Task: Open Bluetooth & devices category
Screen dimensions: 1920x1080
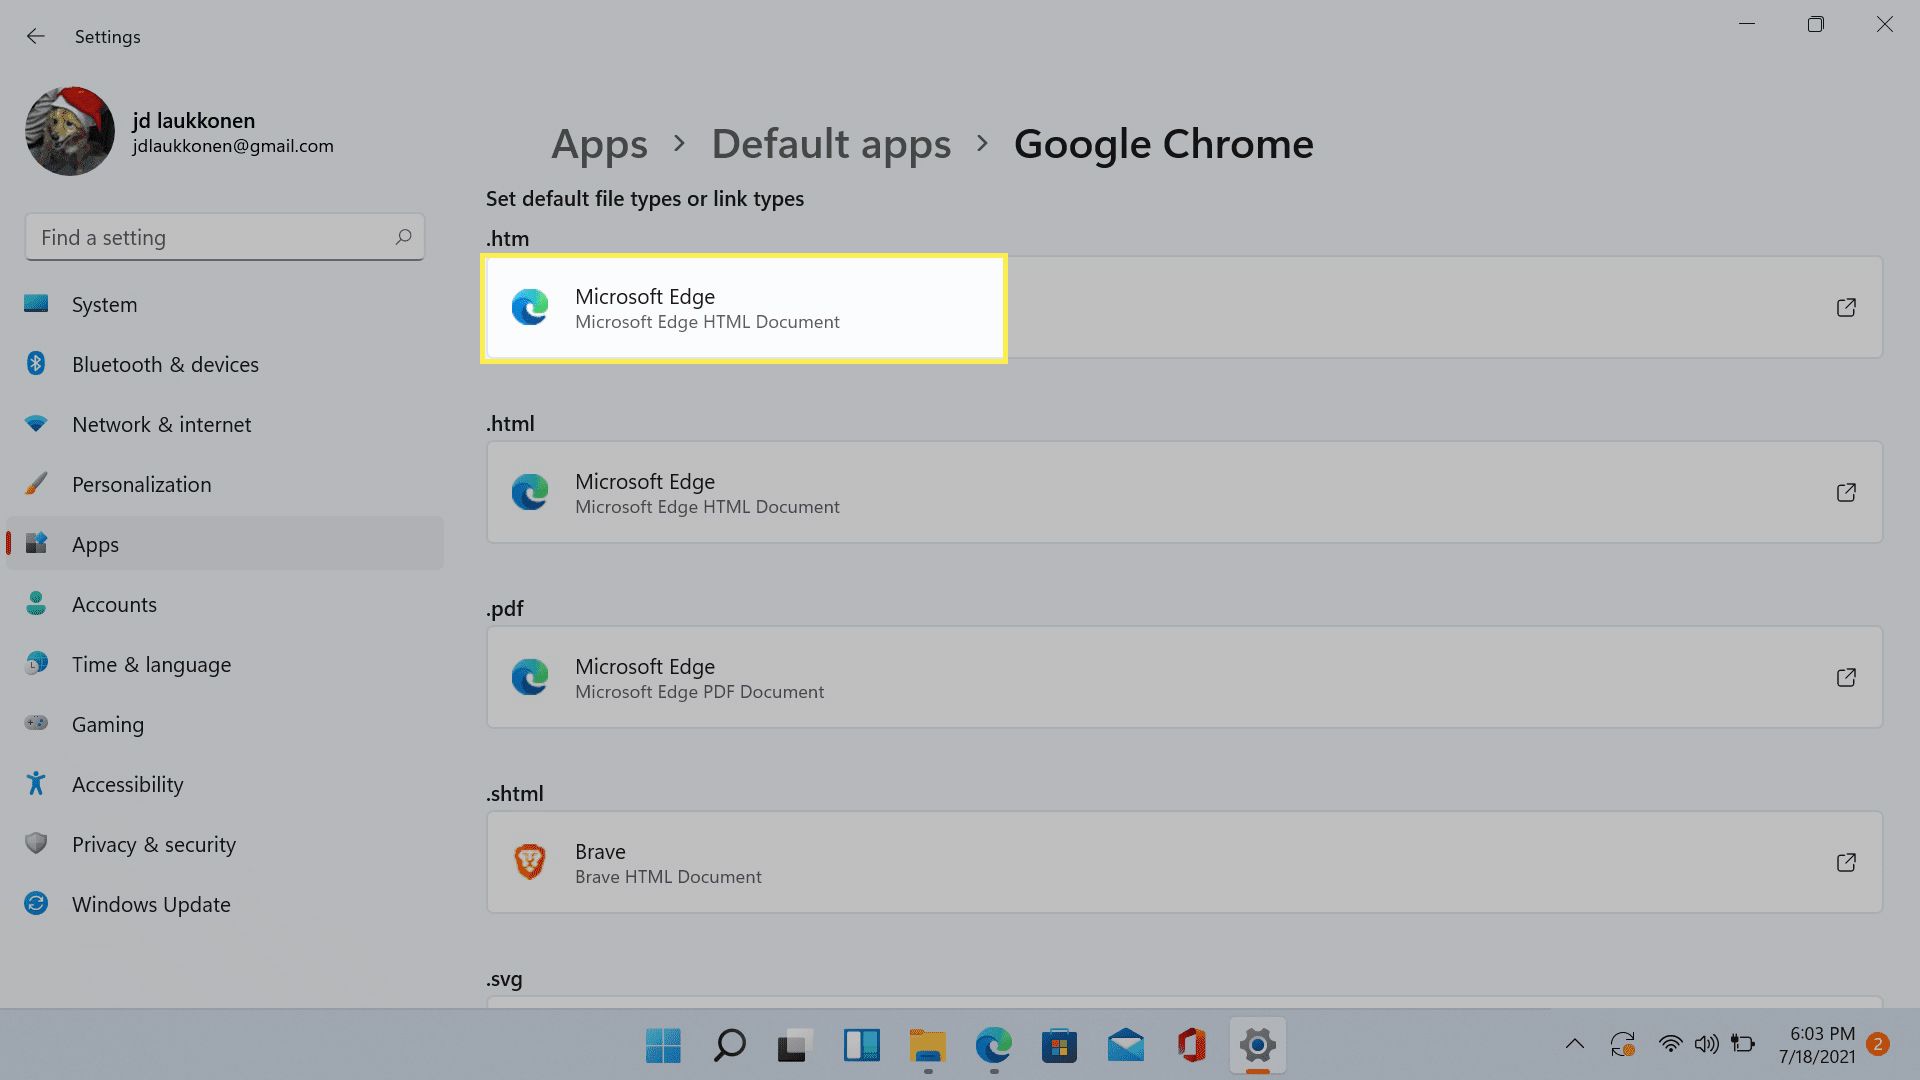Action: (225, 364)
